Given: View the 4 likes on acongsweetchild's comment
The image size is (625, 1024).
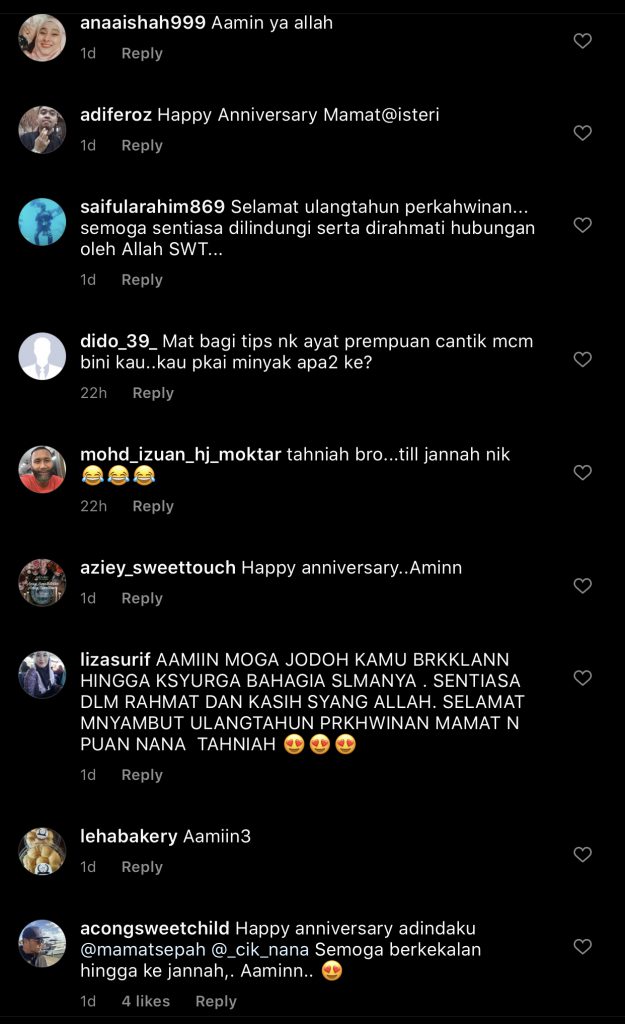Looking at the screenshot, I should (146, 1001).
